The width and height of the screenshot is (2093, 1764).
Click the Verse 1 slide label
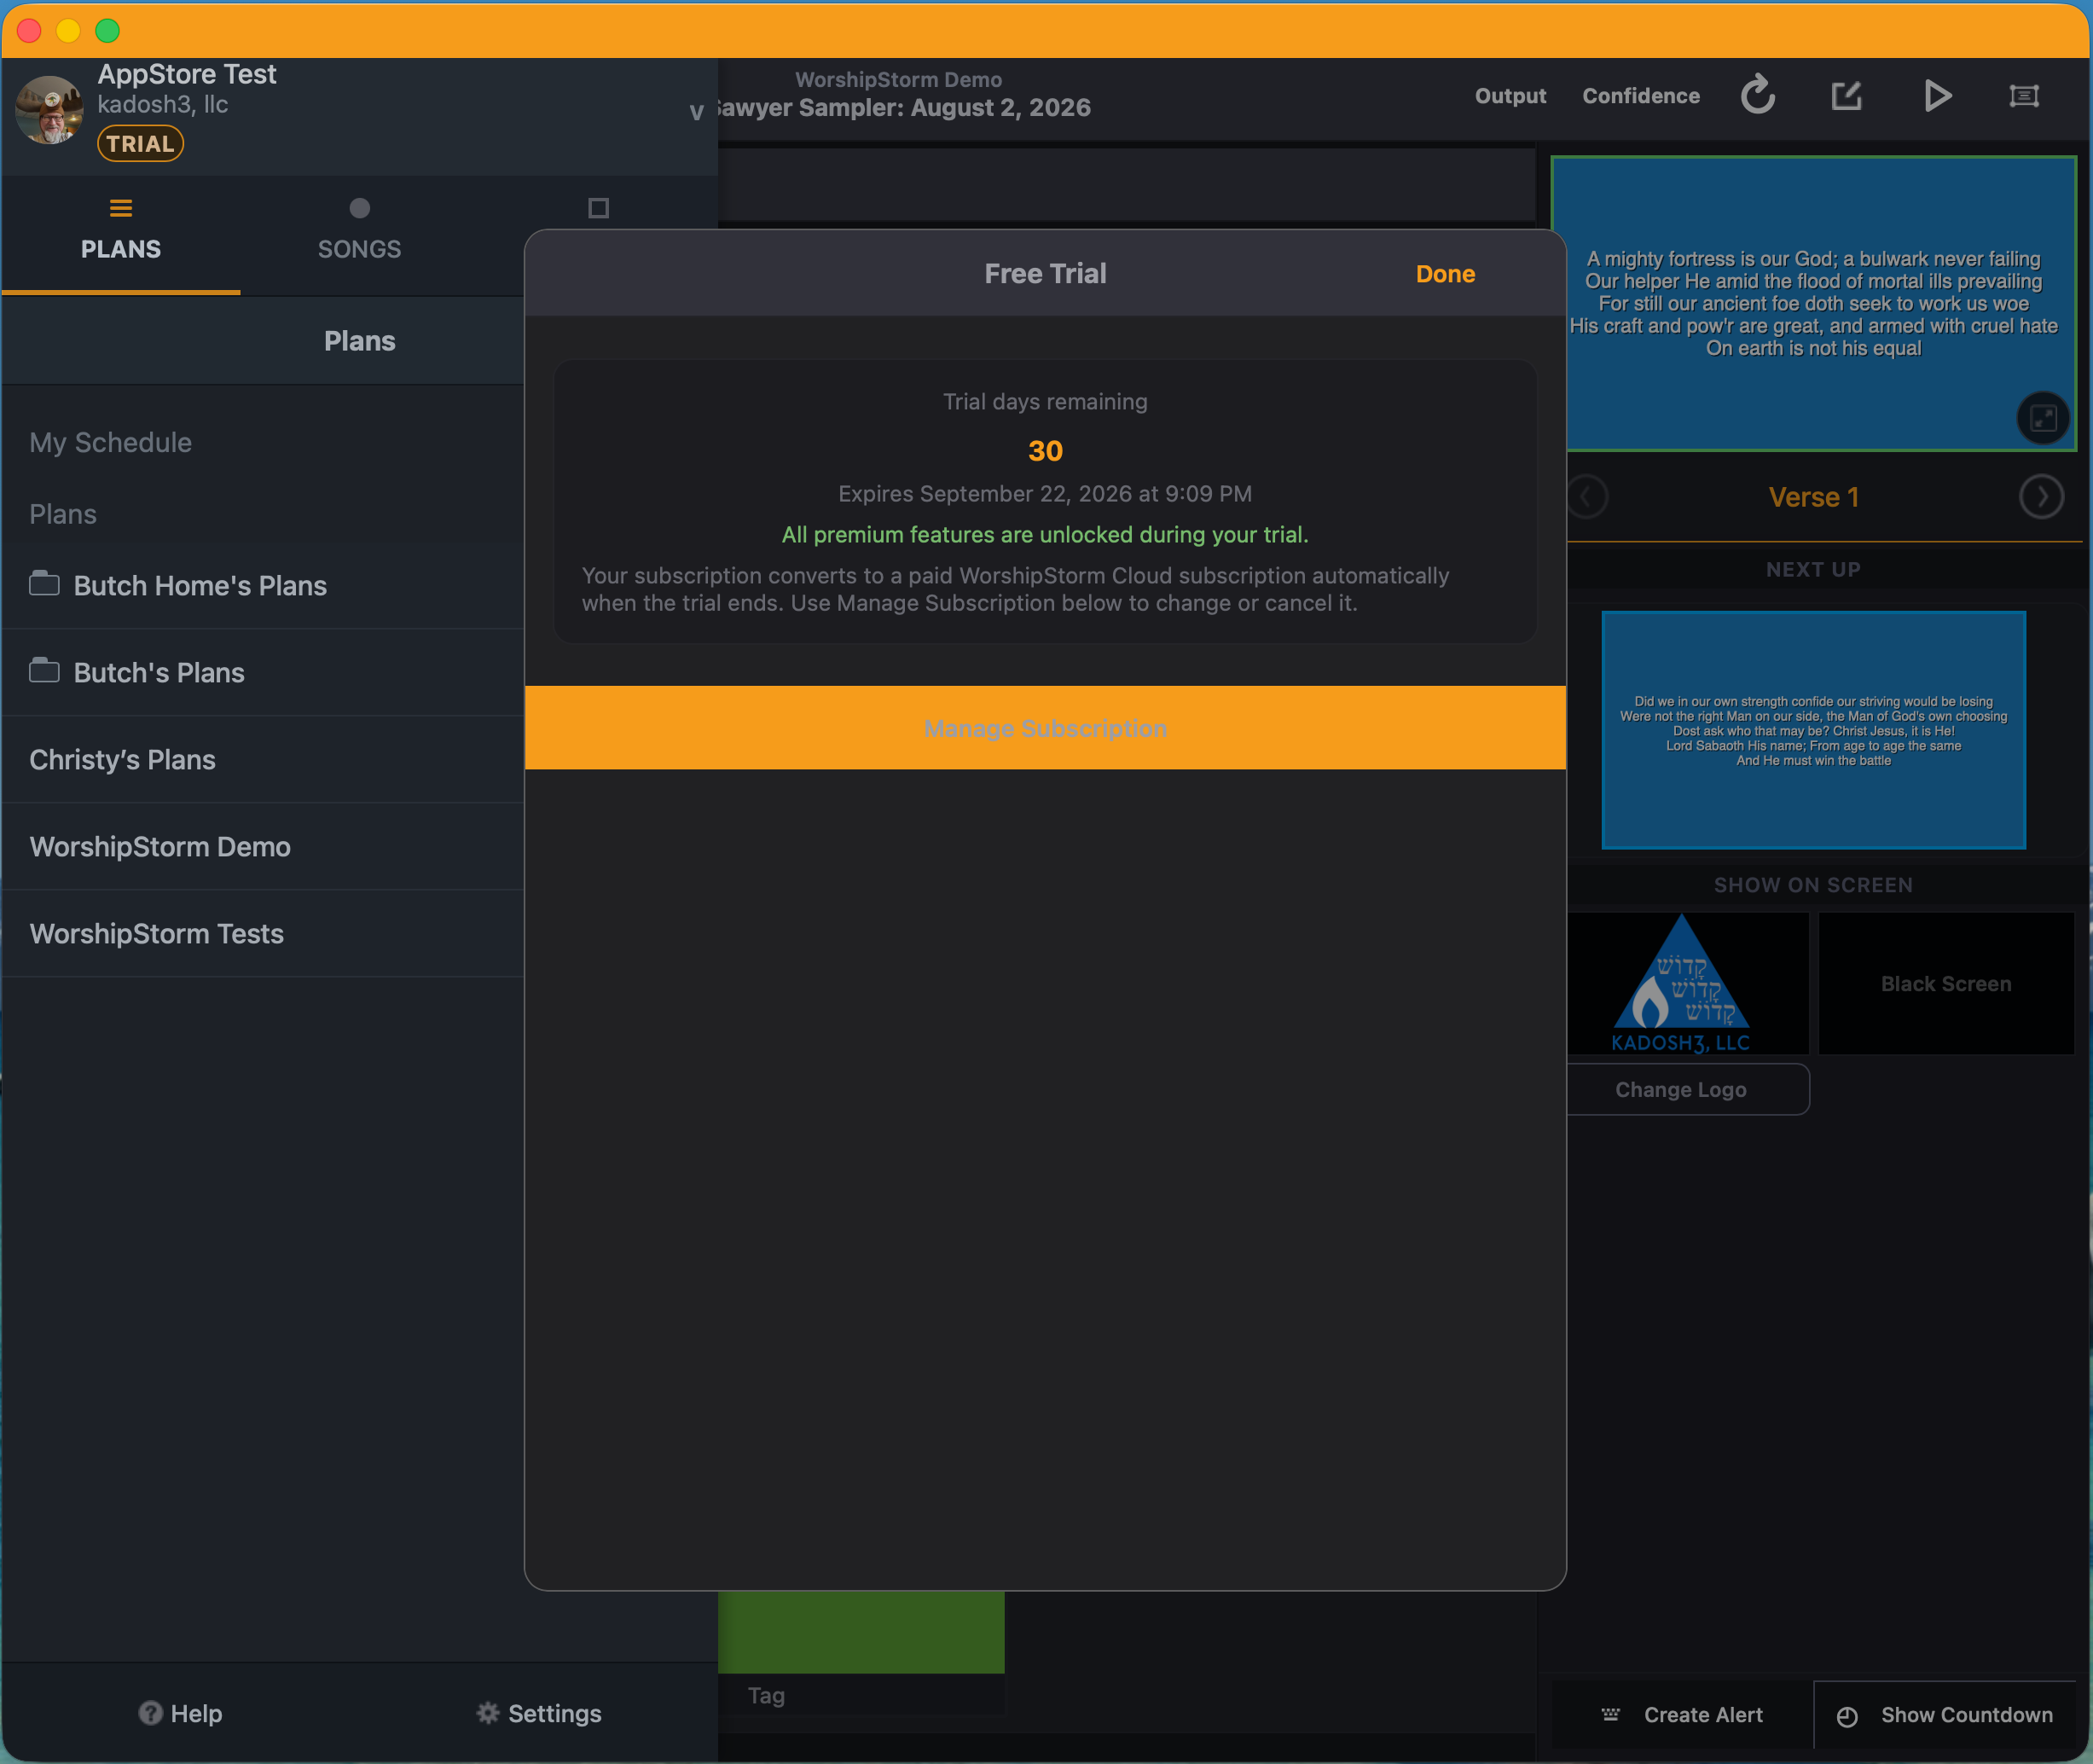click(x=1813, y=497)
